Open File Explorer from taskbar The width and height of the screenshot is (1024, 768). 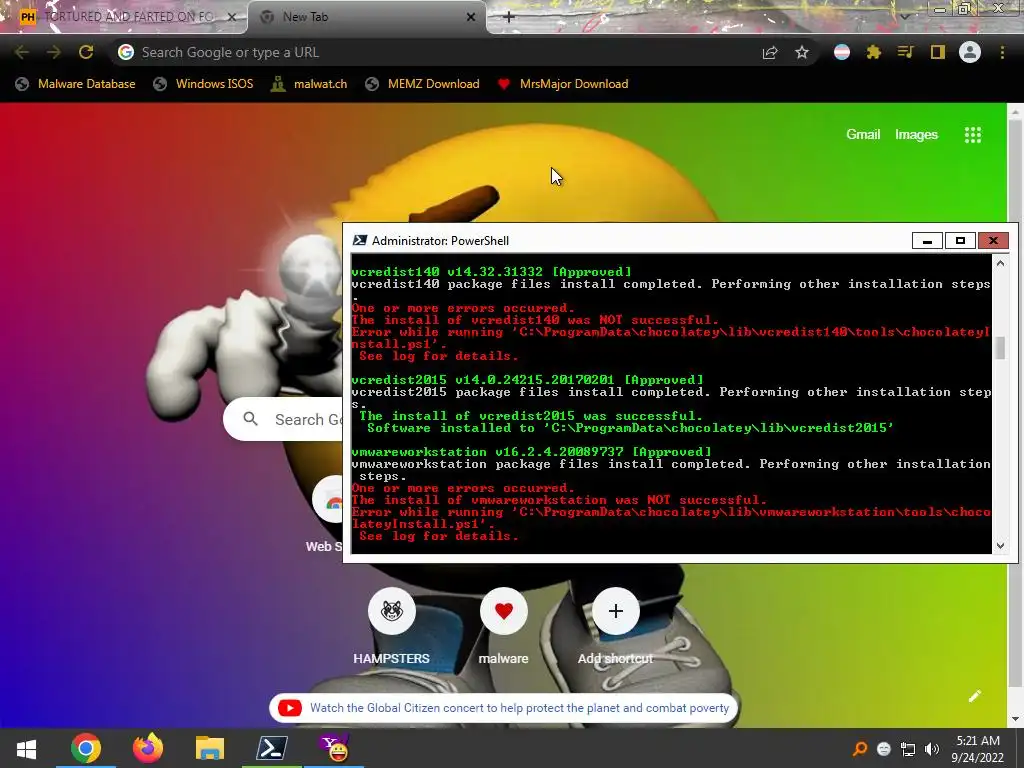coord(210,748)
